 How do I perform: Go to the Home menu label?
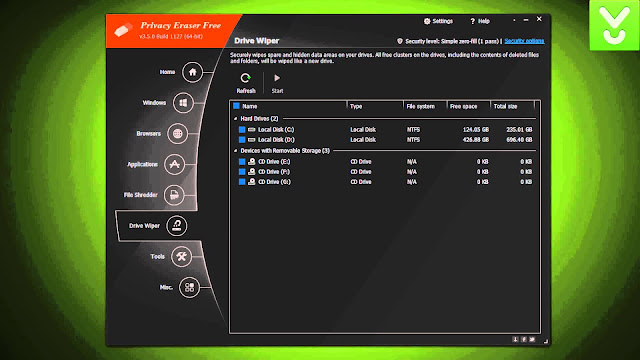pos(167,72)
